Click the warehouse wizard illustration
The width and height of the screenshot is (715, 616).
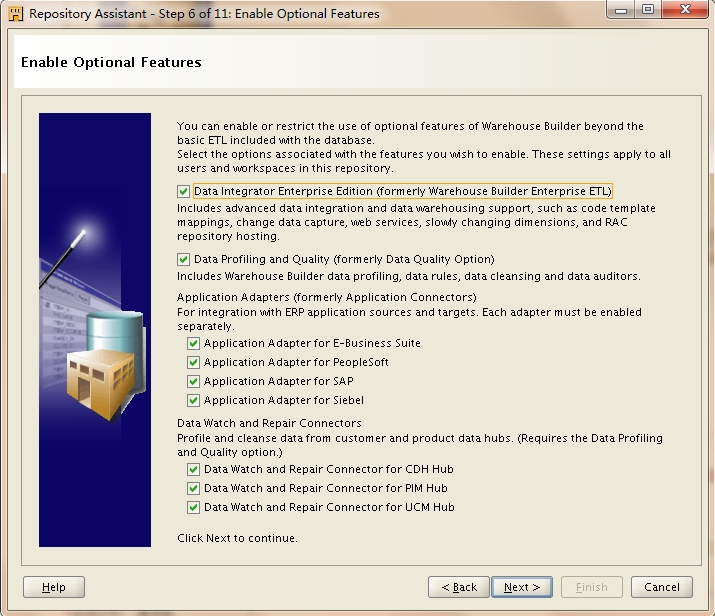[x=95, y=330]
